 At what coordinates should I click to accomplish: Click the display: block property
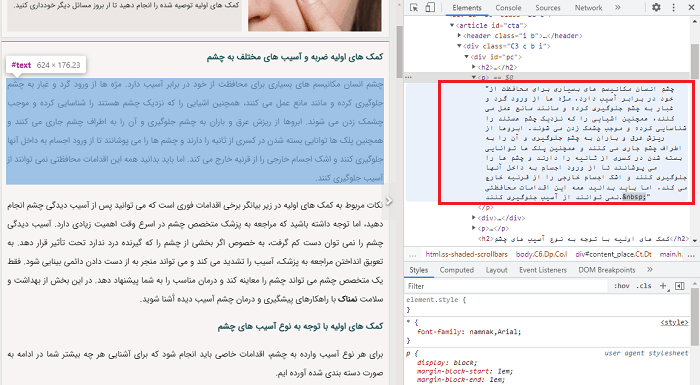[x=447, y=363]
